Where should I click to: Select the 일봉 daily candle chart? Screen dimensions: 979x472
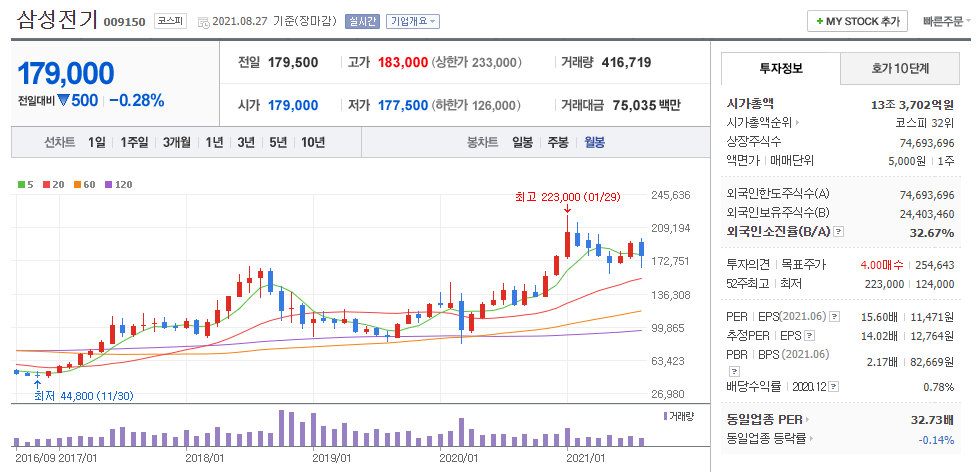523,142
